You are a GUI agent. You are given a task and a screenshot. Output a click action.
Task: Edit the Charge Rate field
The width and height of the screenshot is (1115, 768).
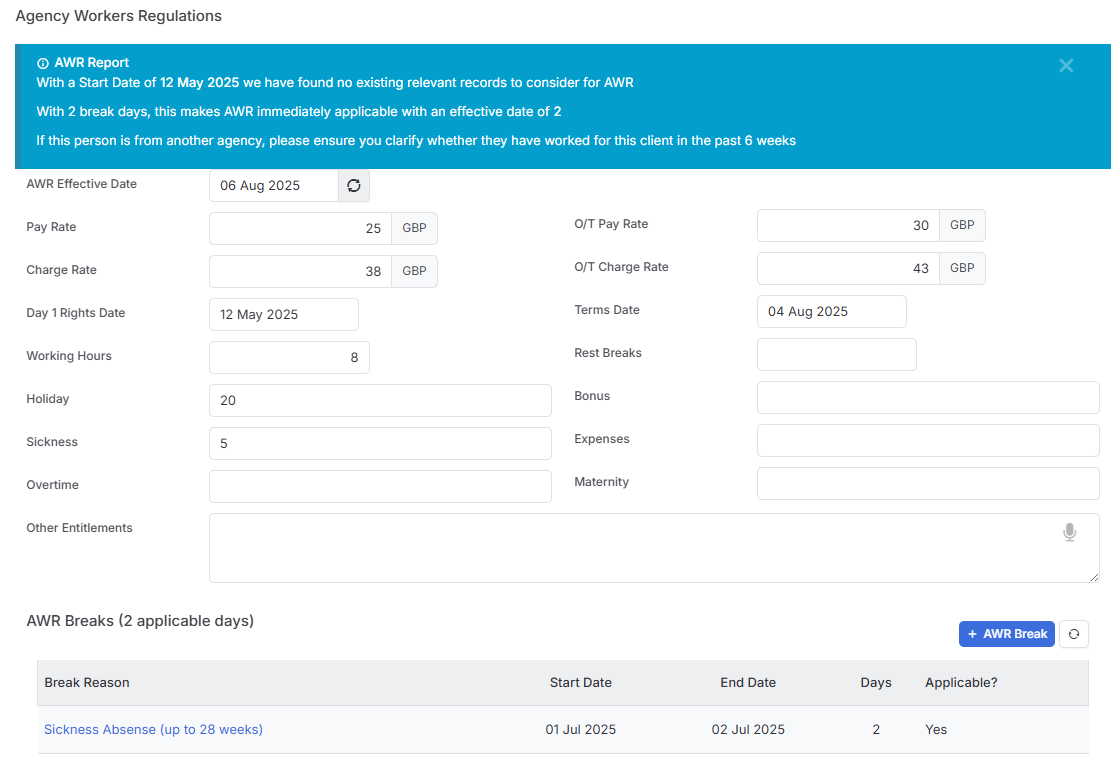point(300,271)
